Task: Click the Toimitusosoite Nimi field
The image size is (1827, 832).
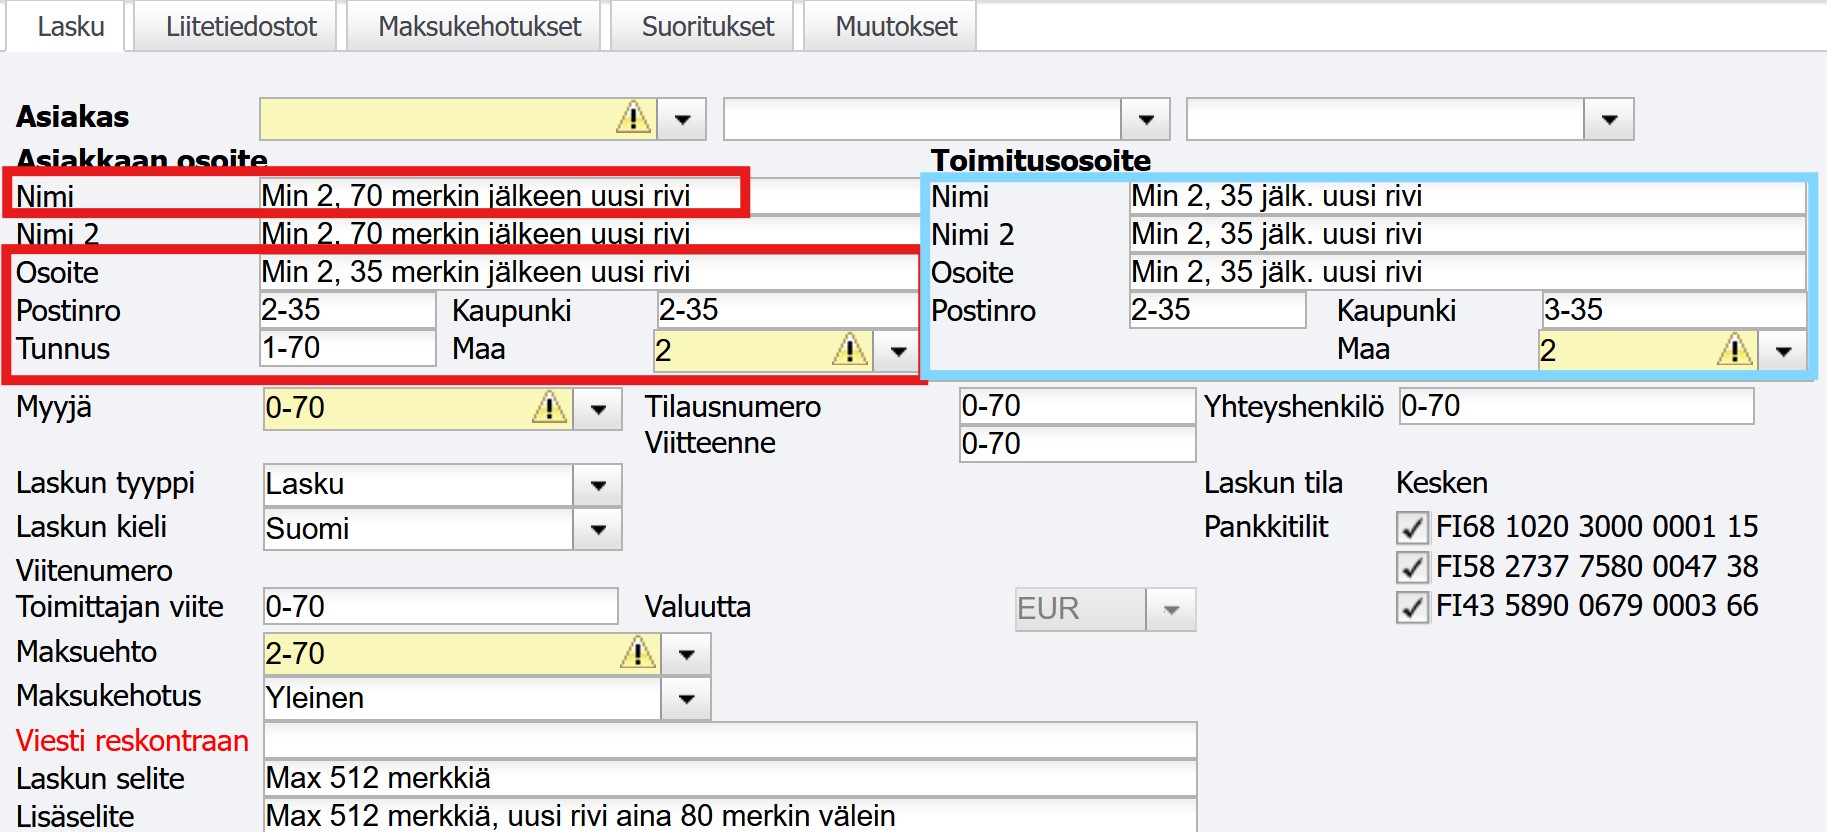Action: 1467,196
